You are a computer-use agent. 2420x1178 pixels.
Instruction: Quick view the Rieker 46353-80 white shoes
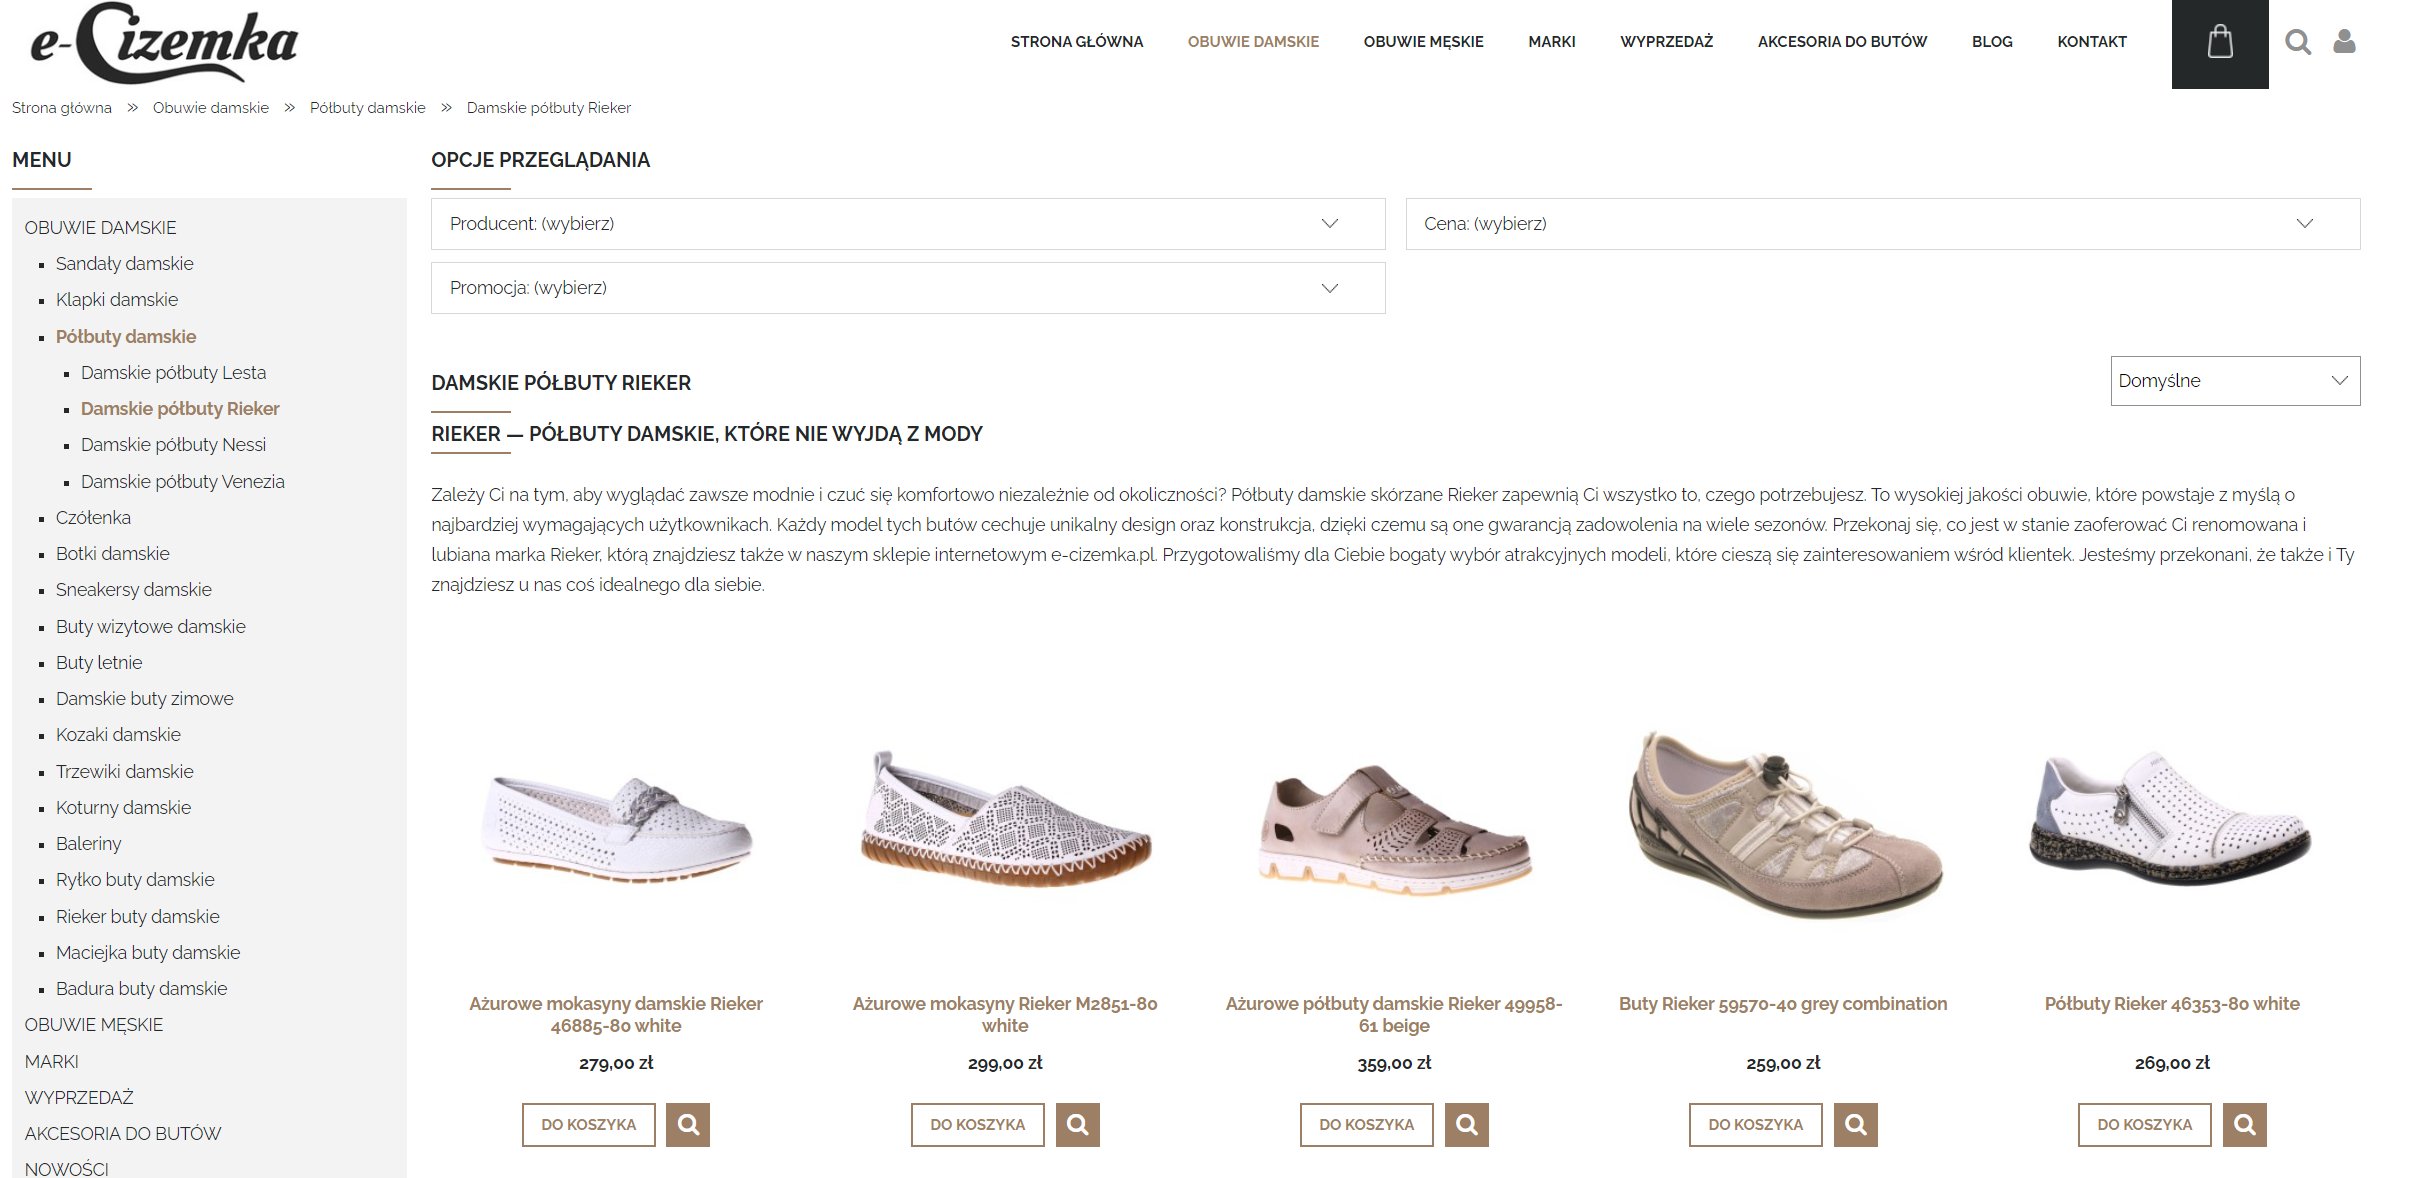tap(2244, 1125)
